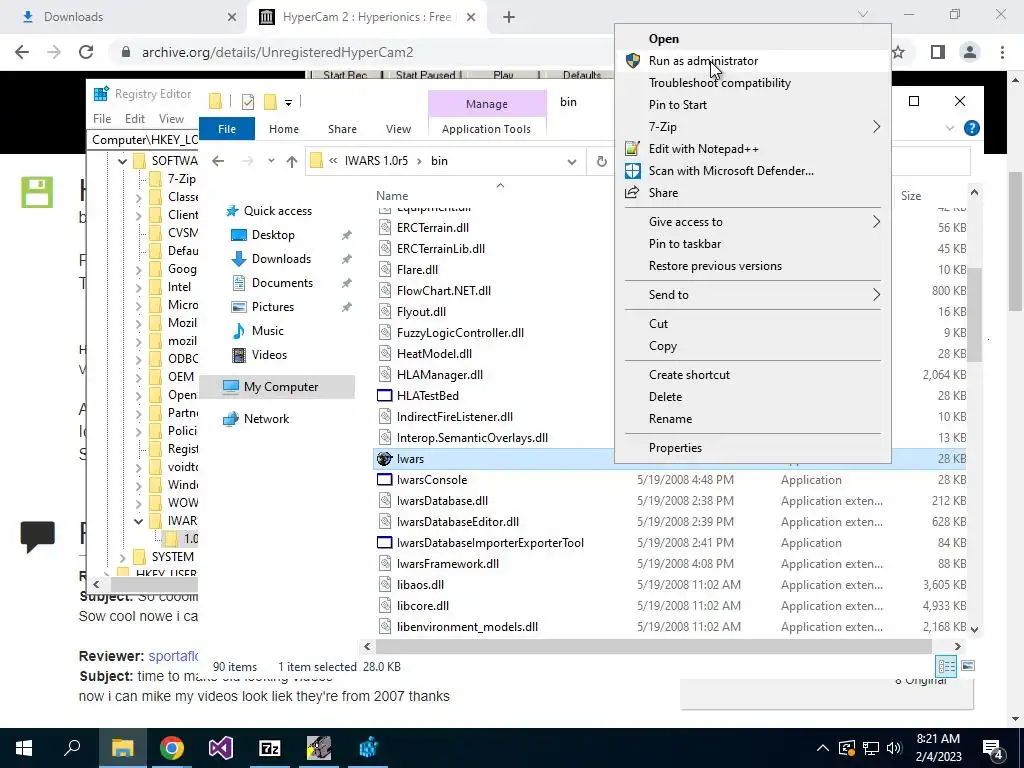Image resolution: width=1024 pixels, height=768 pixels.
Task: Click Run as administrator in context menu
Action: (703, 61)
